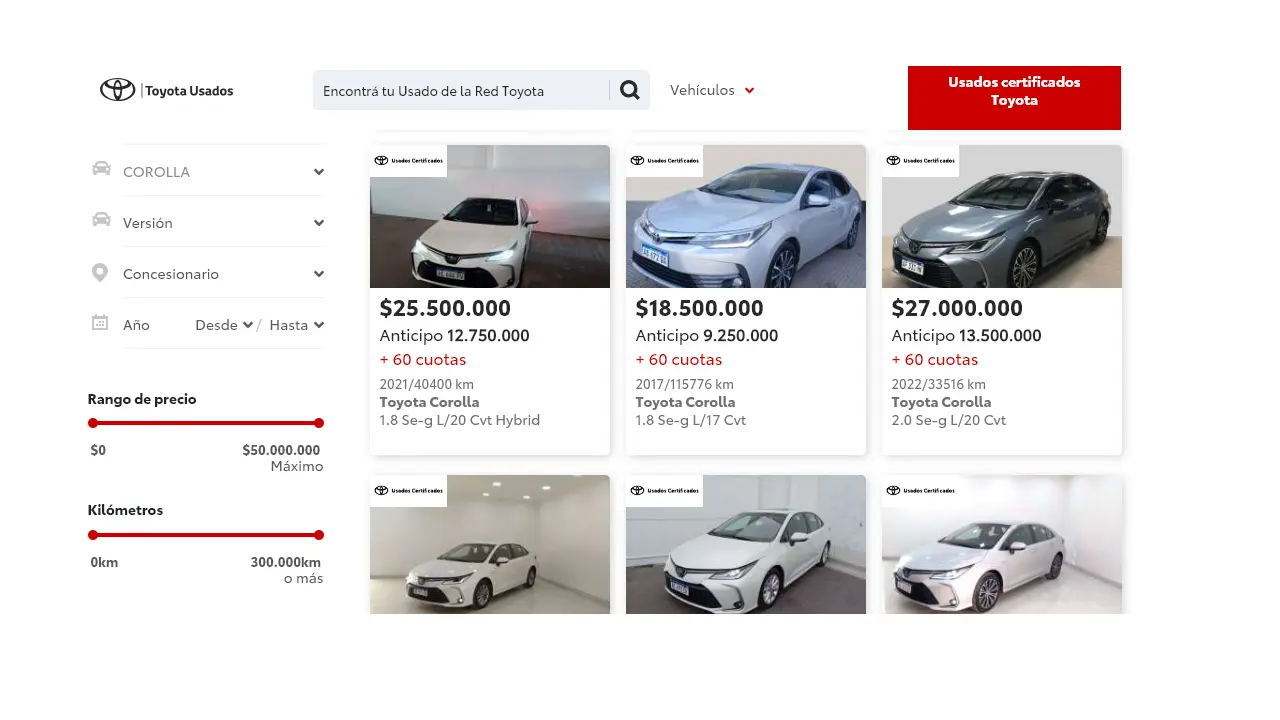This screenshot has width=1280, height=720.
Task: Click the car icon beside COROLLA
Action: [101, 168]
